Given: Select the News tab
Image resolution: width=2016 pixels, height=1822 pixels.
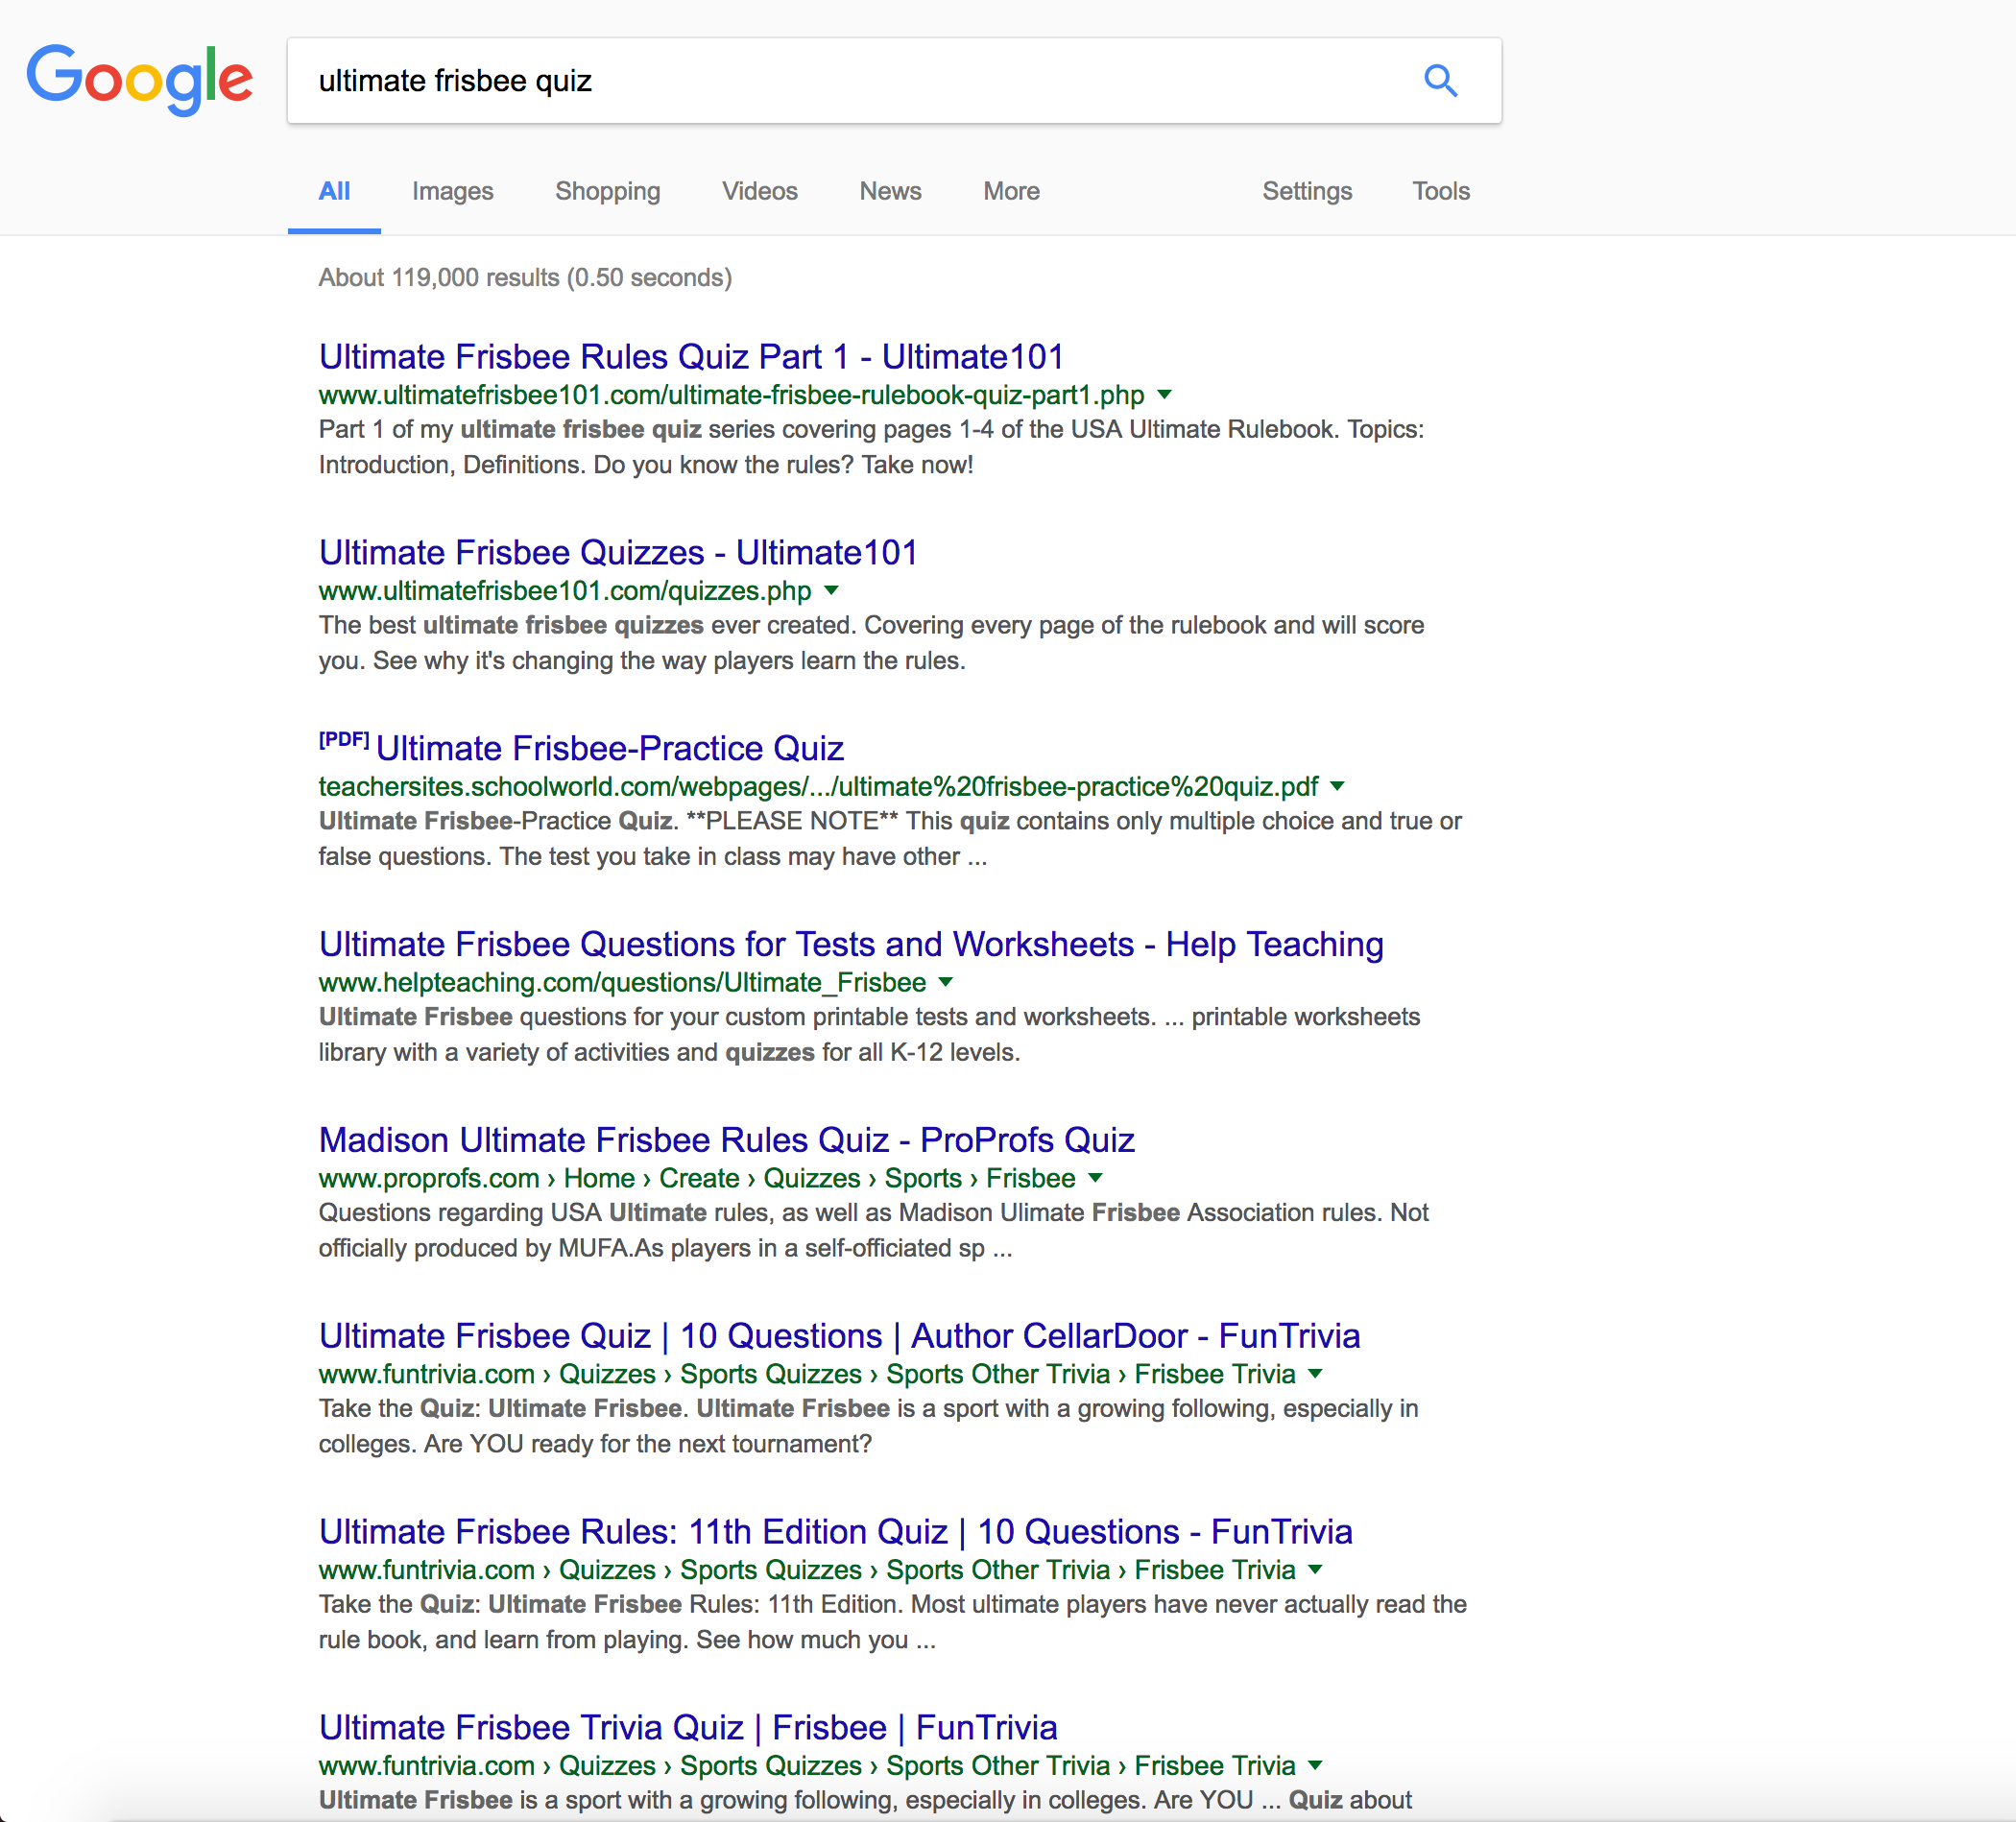Looking at the screenshot, I should [890, 191].
